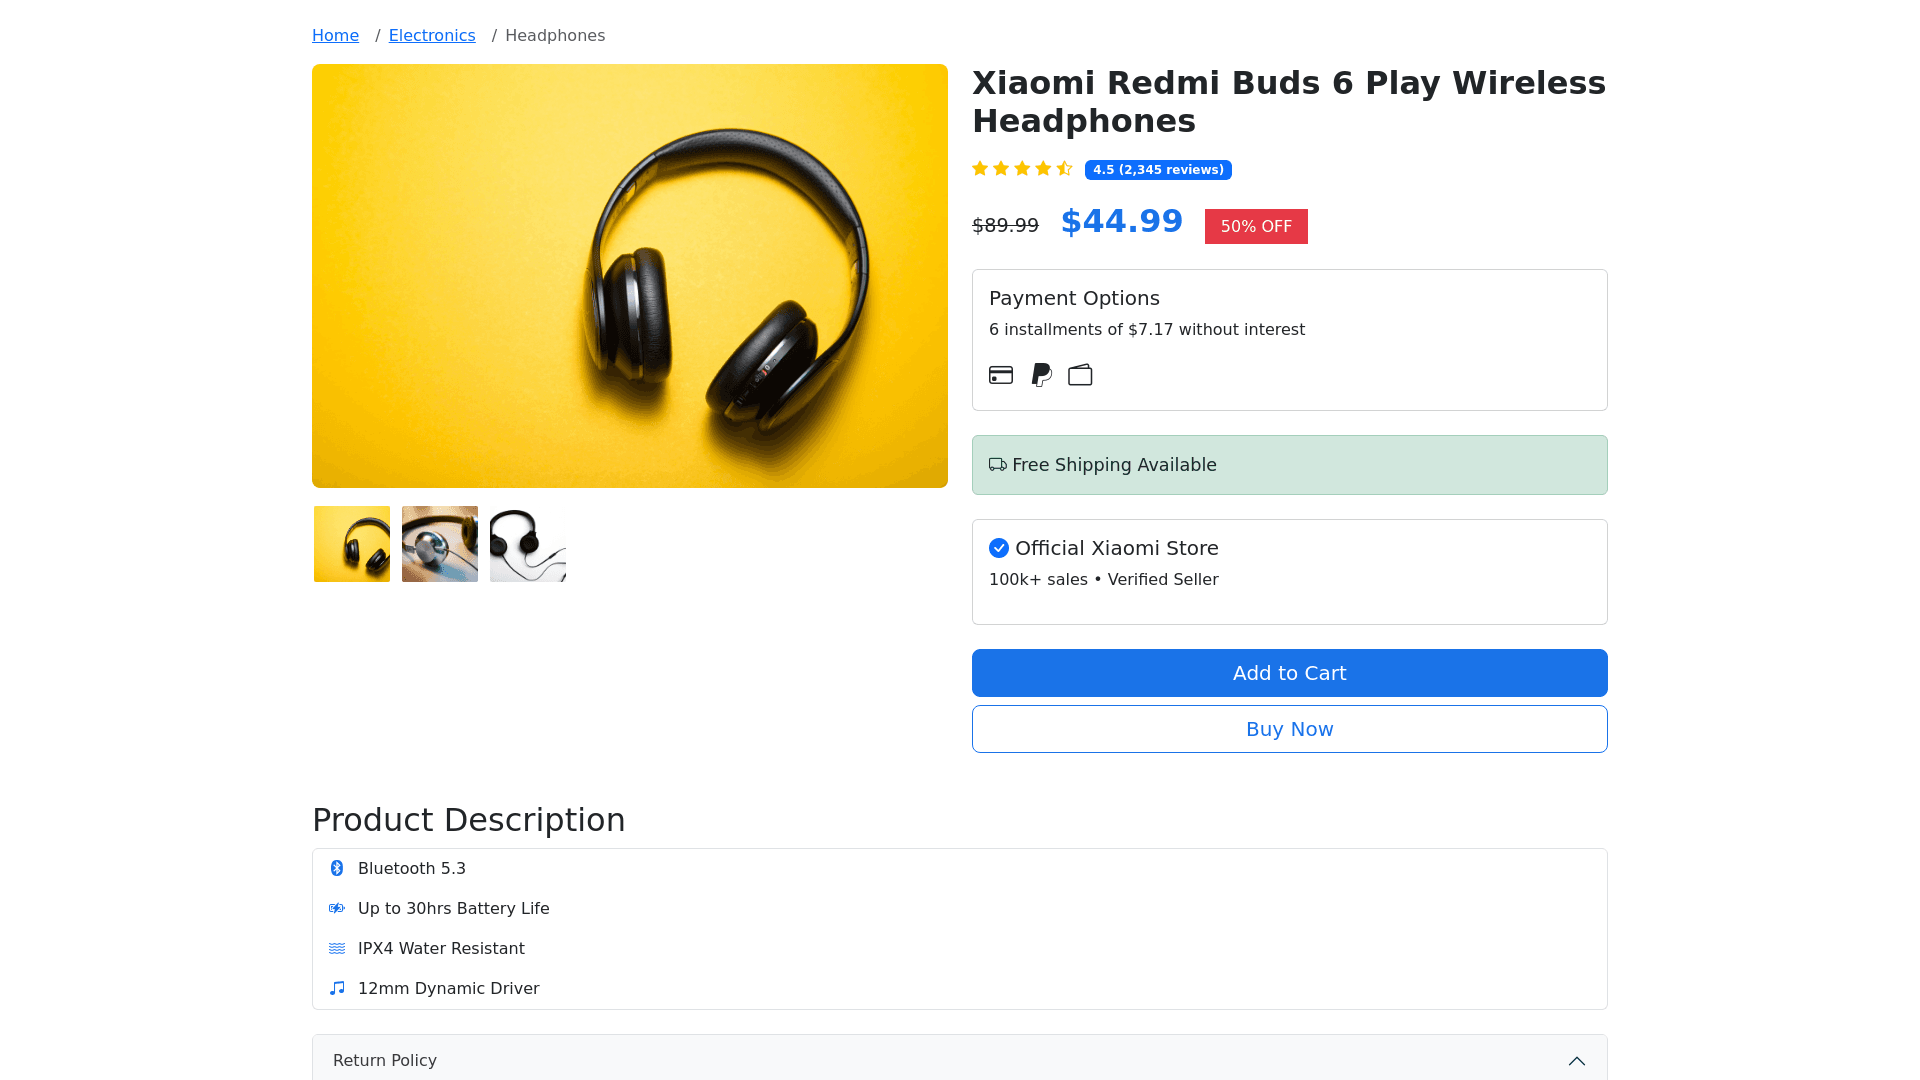Screen dimensions: 1920x1080
Task: Click the PayPal payment icon
Action: [x=1041, y=375]
